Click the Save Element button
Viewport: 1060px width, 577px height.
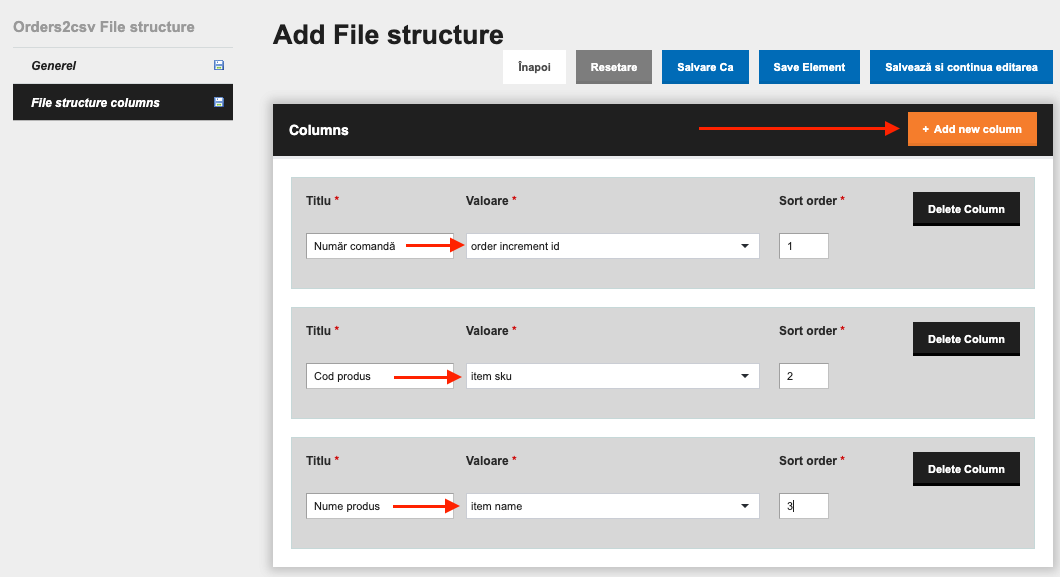pos(809,67)
